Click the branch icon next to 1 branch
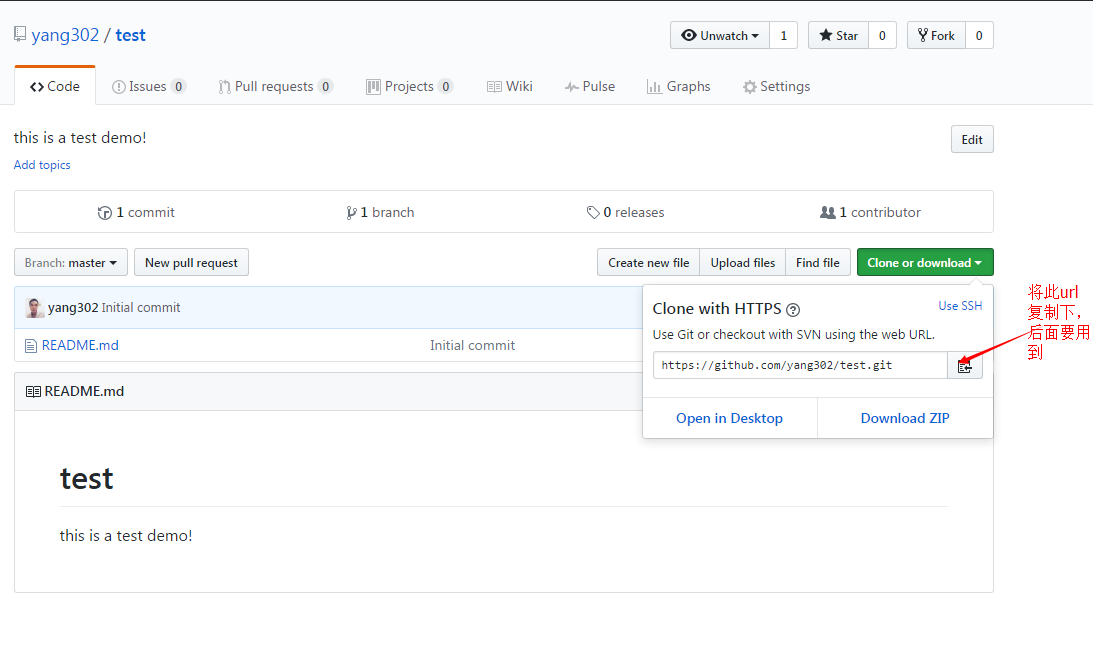This screenshot has width=1093, height=652. tap(351, 213)
